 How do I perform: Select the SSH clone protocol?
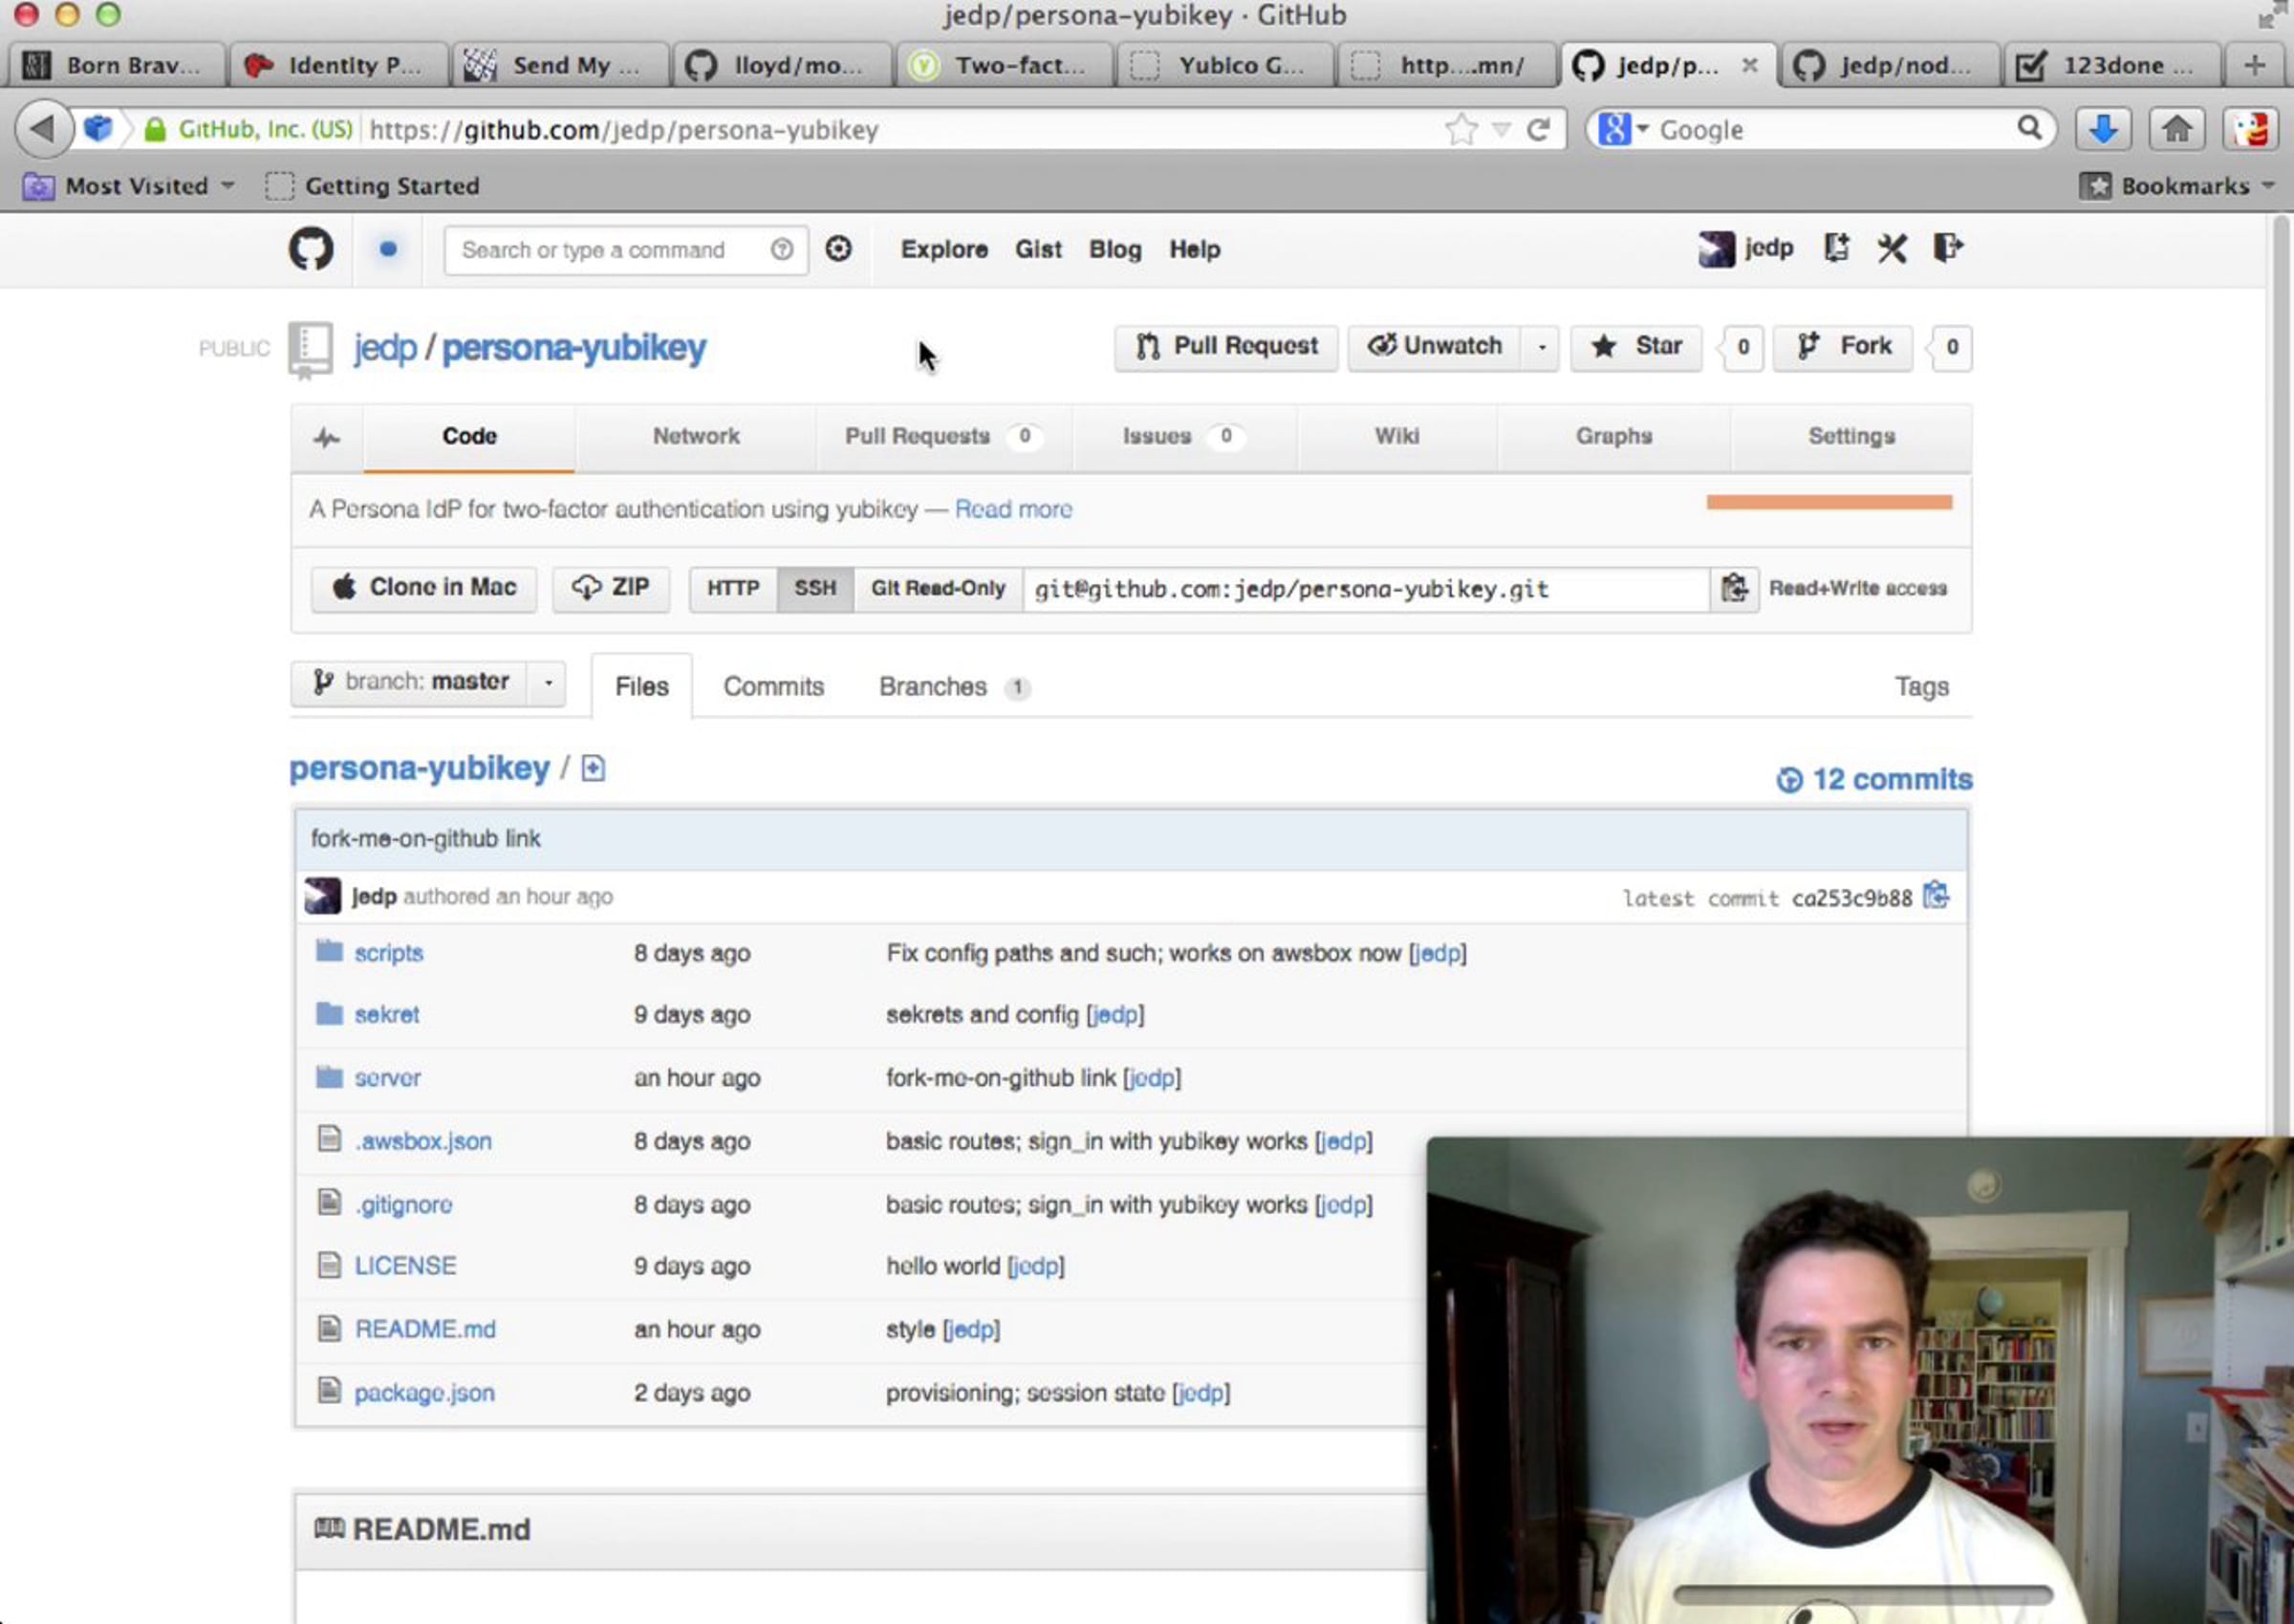[x=815, y=588]
